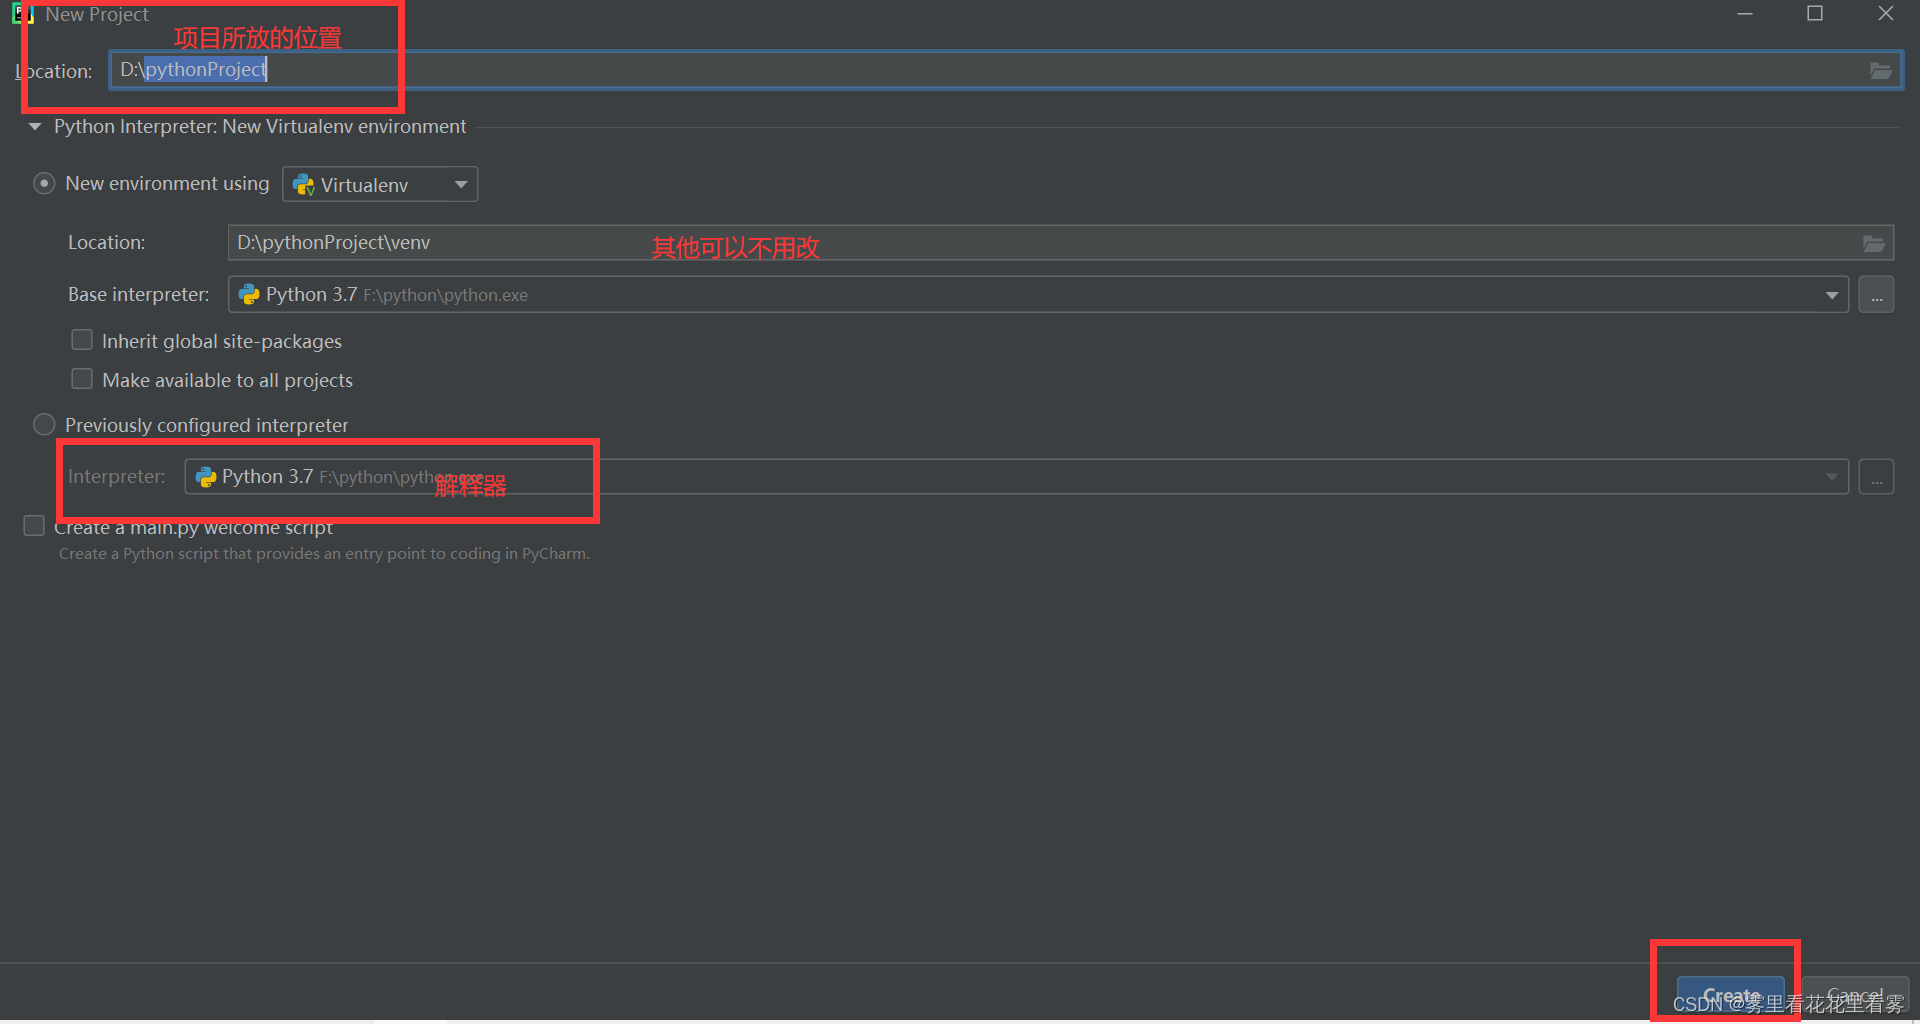
Task: Enable Inherit global site-packages checkbox
Action: 82,341
